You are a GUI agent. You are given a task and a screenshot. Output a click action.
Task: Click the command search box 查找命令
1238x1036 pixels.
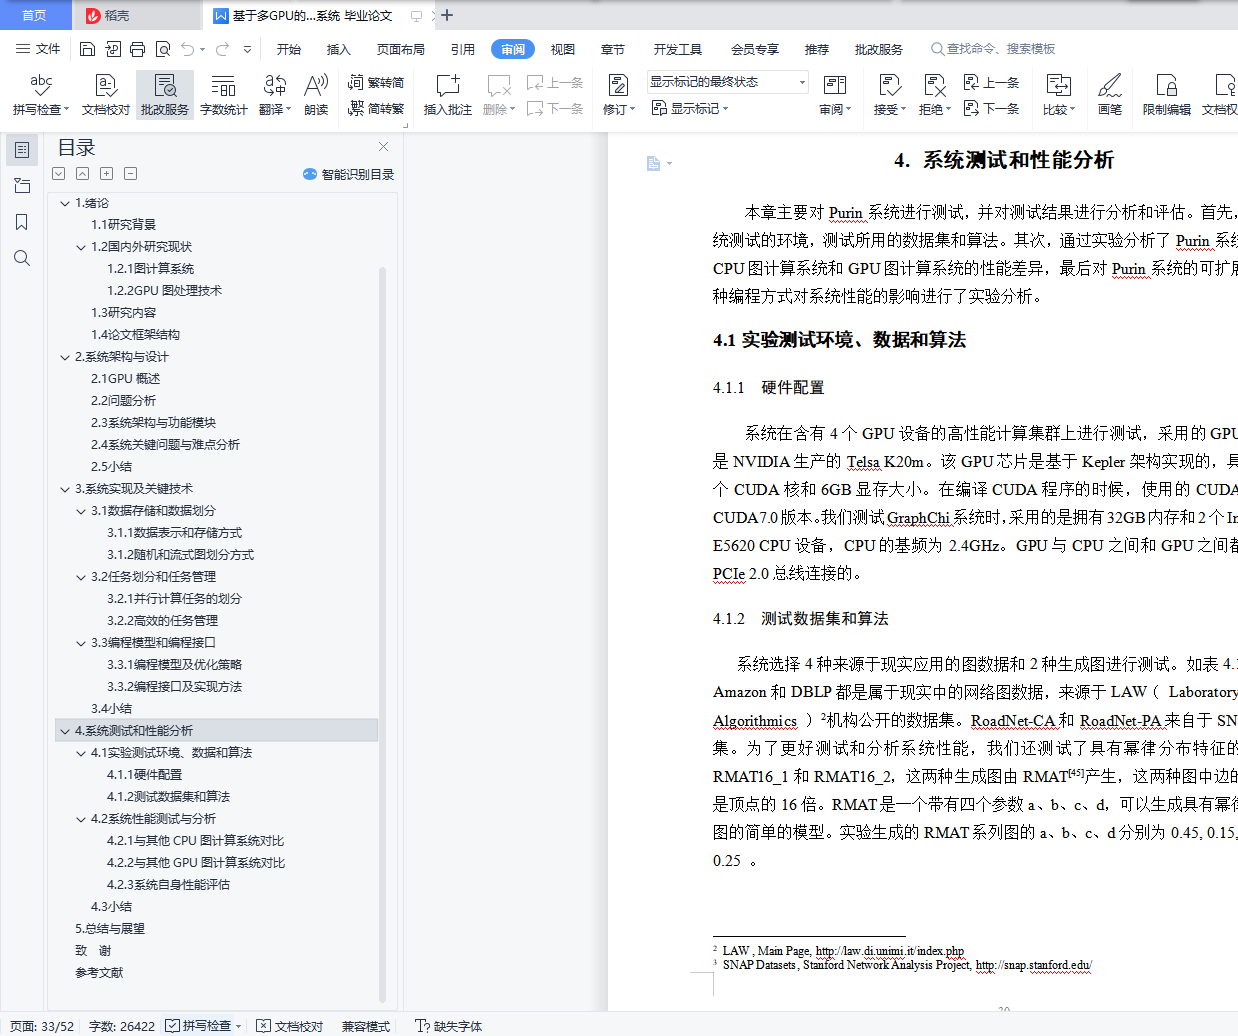point(994,49)
